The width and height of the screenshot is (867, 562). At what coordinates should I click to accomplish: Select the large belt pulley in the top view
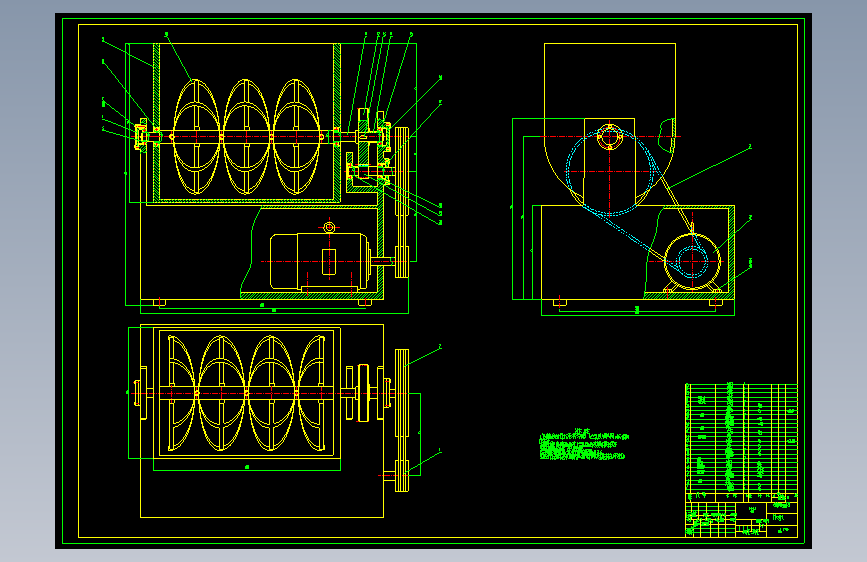coord(402,394)
